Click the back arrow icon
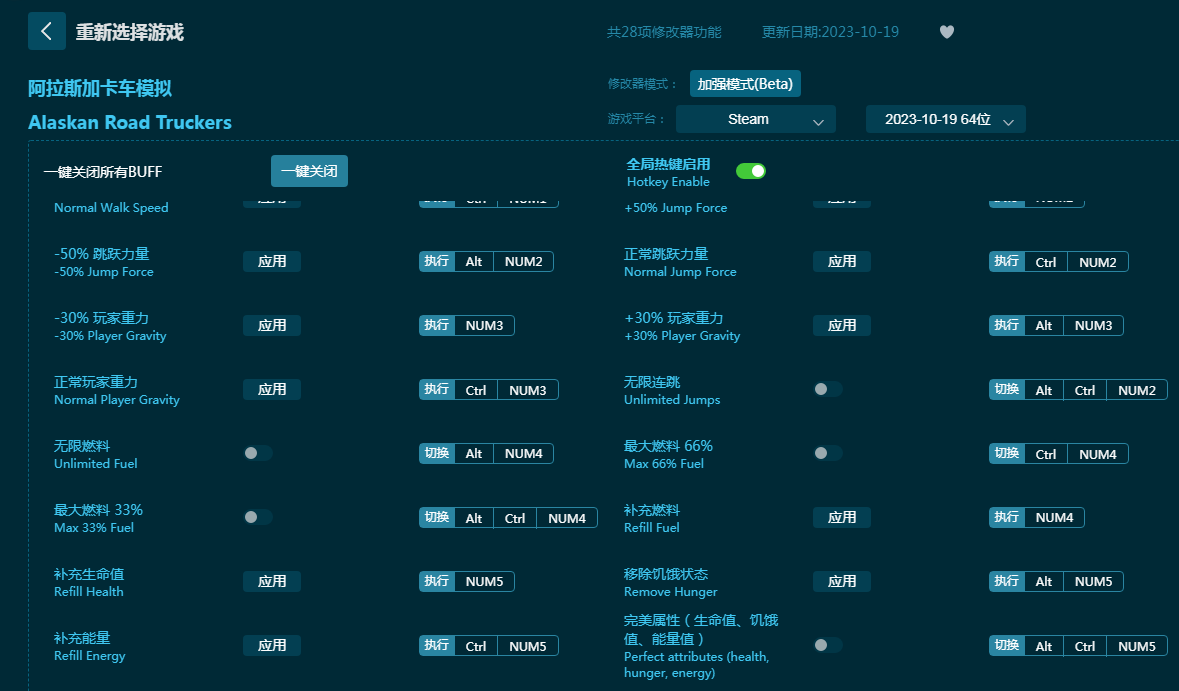1179x691 pixels. [46, 31]
